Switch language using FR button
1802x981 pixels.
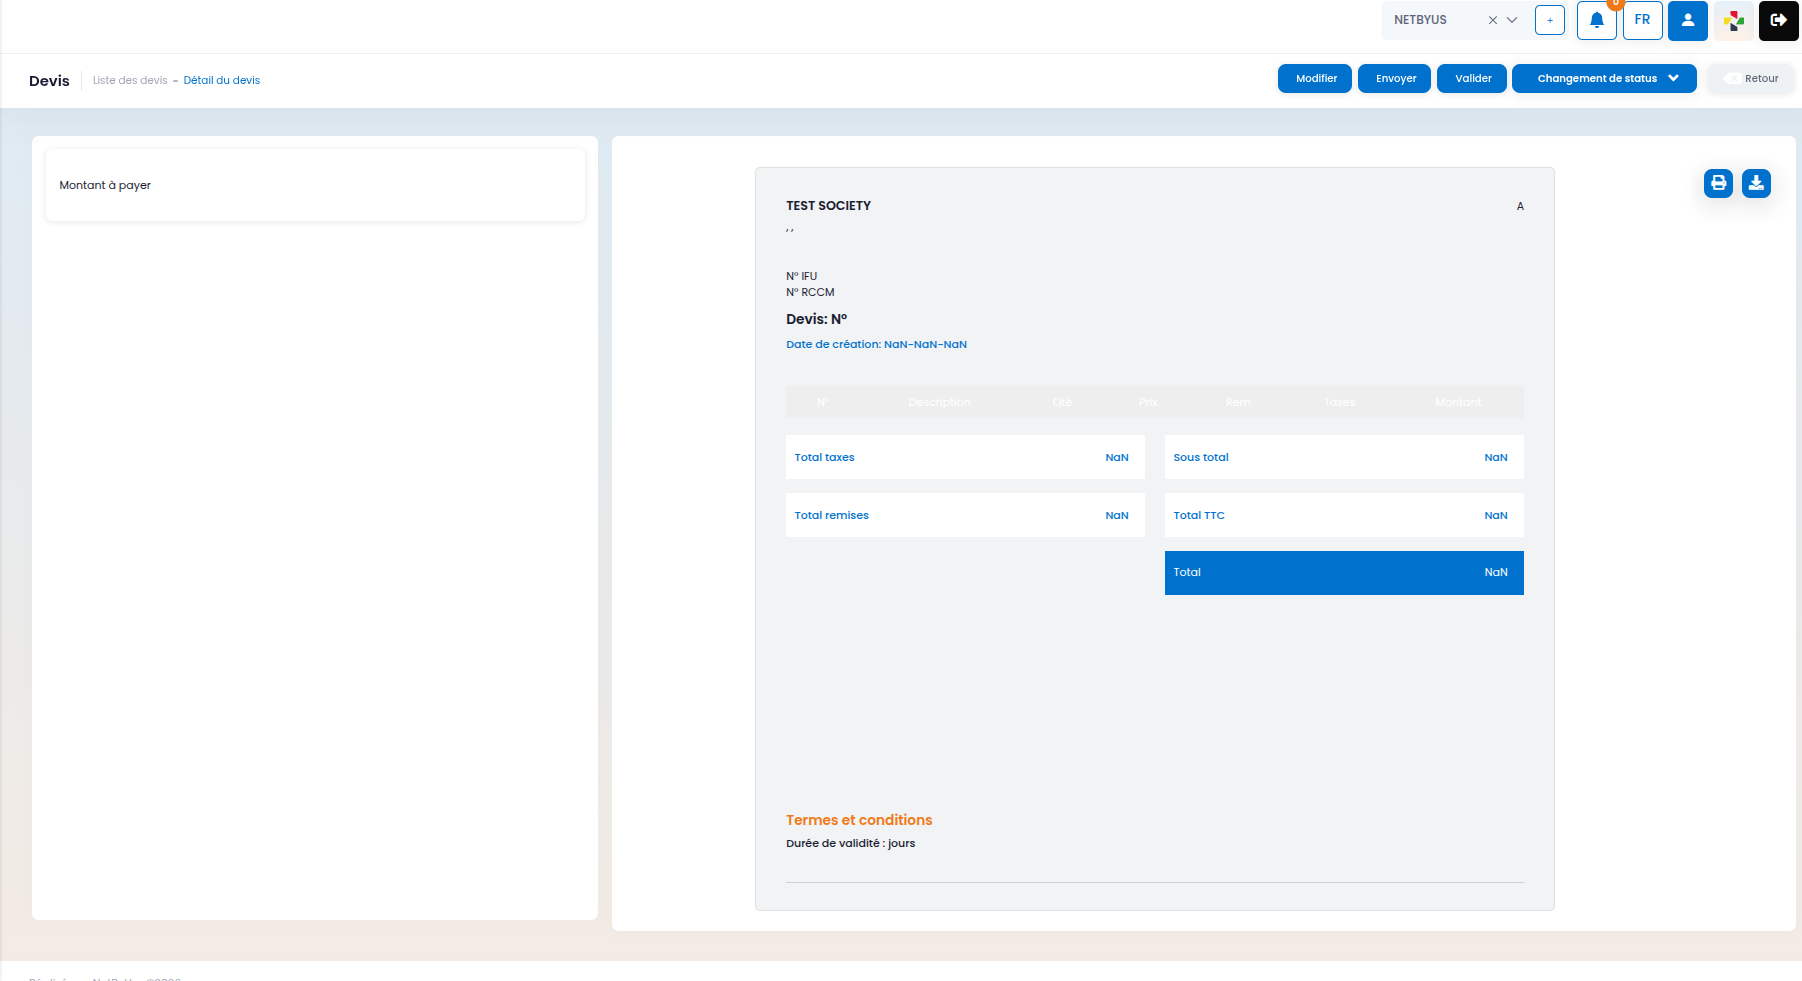[1642, 21]
